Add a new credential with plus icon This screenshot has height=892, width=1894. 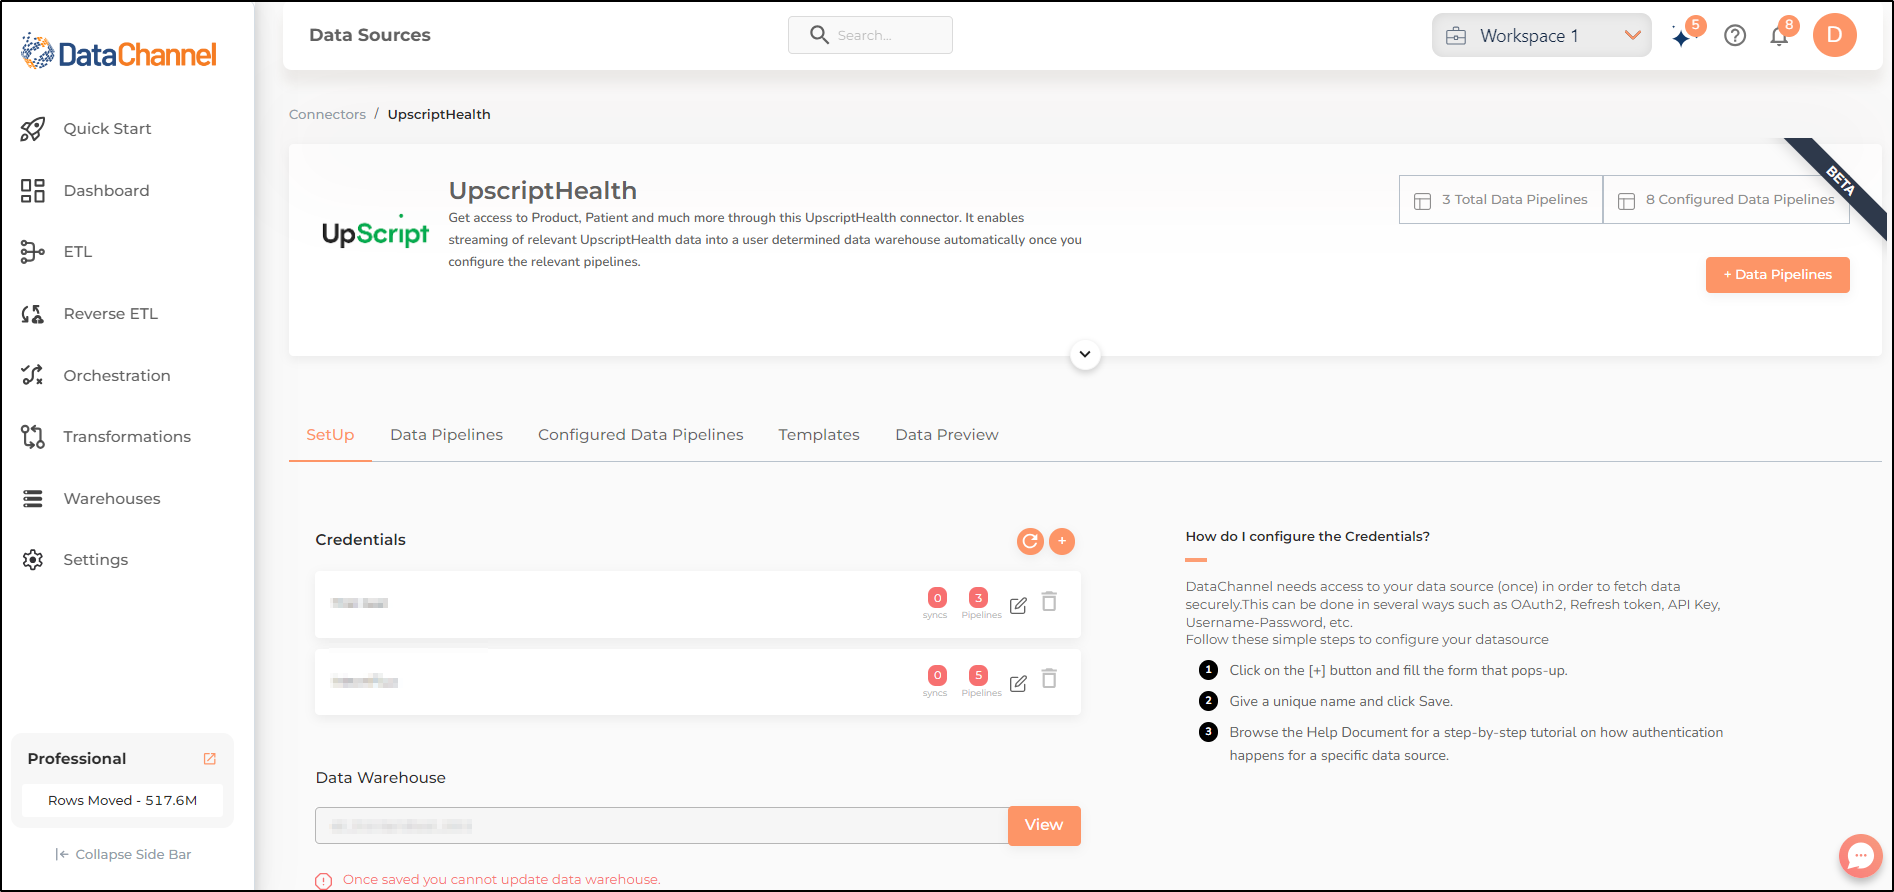pyautogui.click(x=1062, y=541)
